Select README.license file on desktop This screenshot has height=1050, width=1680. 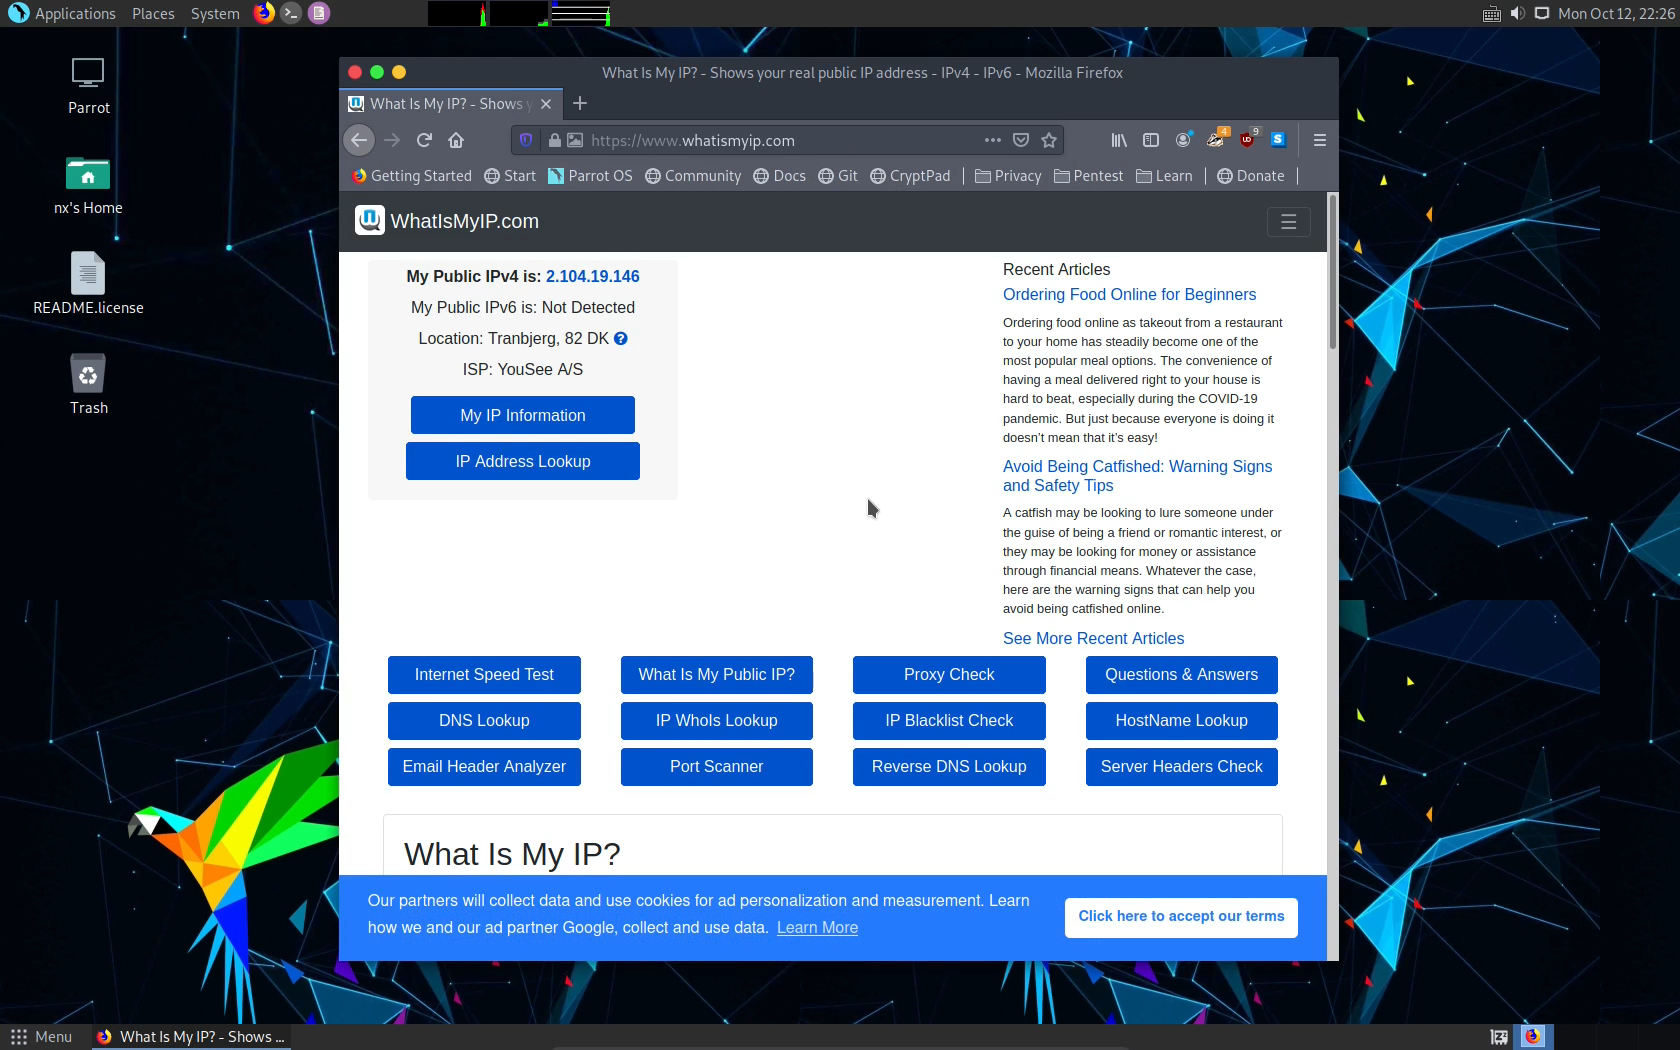[88, 284]
